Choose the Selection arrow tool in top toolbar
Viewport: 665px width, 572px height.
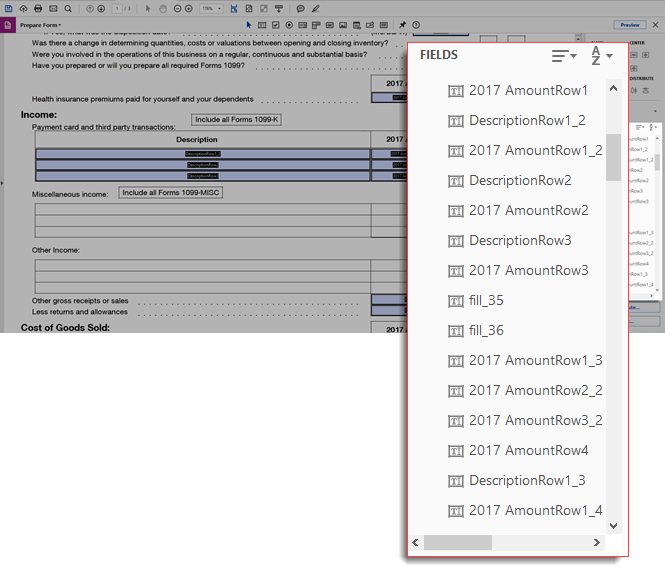(148, 8)
